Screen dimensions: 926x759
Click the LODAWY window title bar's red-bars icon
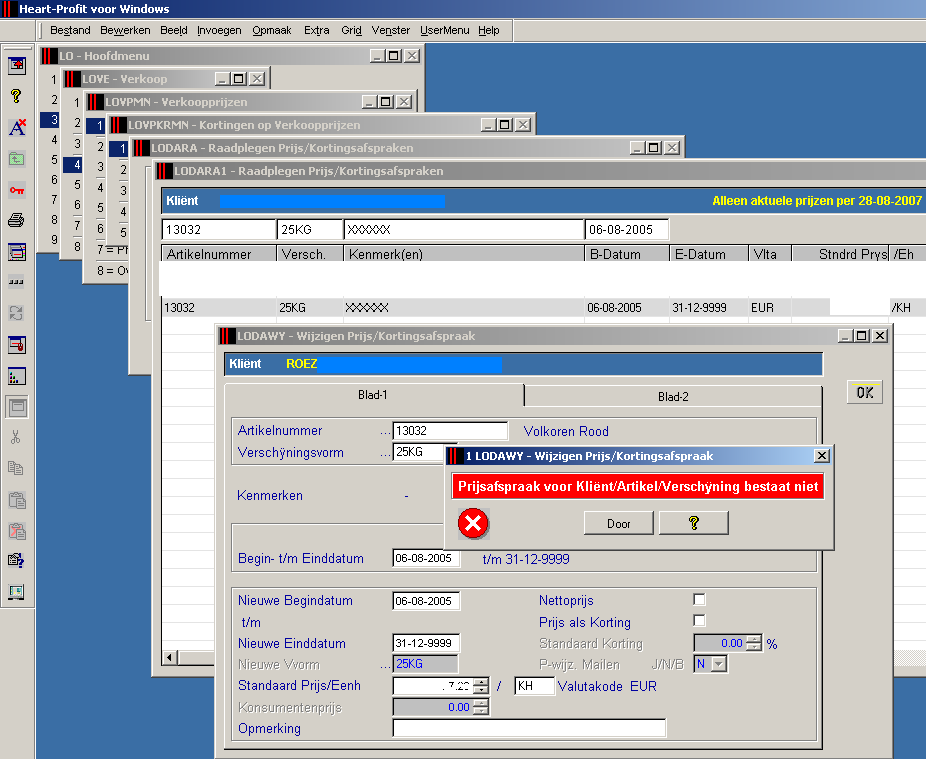(227, 336)
